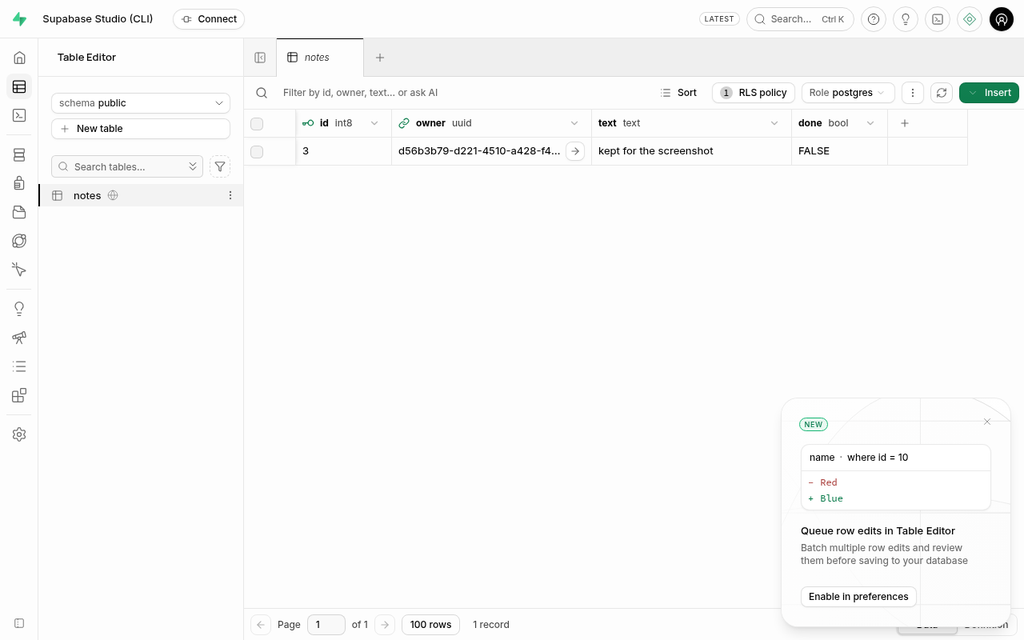Select the Table Editor sidebar icon
This screenshot has height=640, width=1024.
[19, 86]
